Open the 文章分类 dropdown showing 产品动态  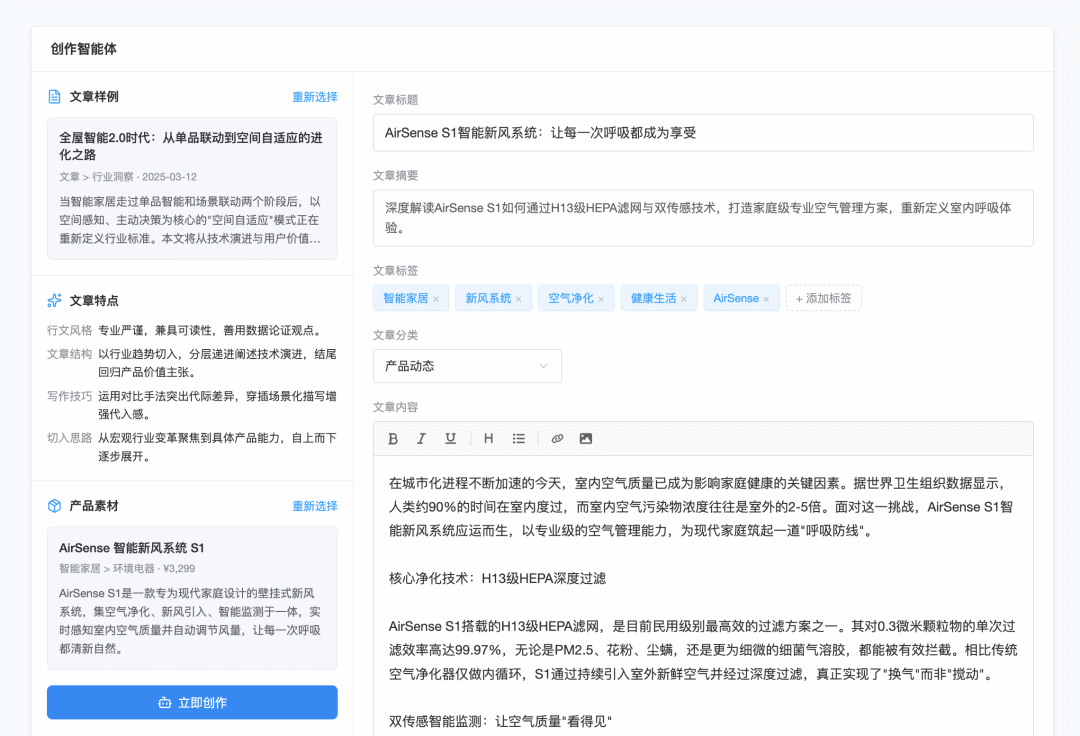click(467, 366)
